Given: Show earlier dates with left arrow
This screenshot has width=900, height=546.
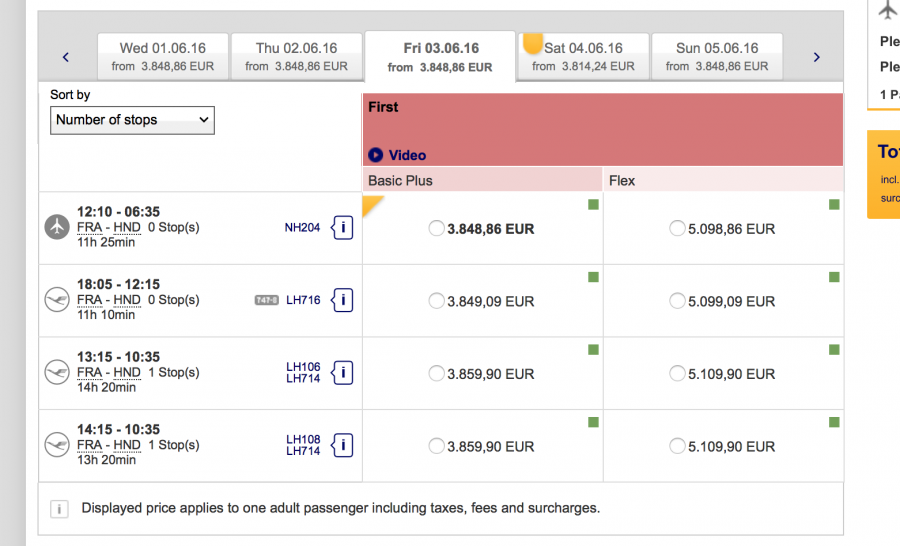Looking at the screenshot, I should pos(66,57).
